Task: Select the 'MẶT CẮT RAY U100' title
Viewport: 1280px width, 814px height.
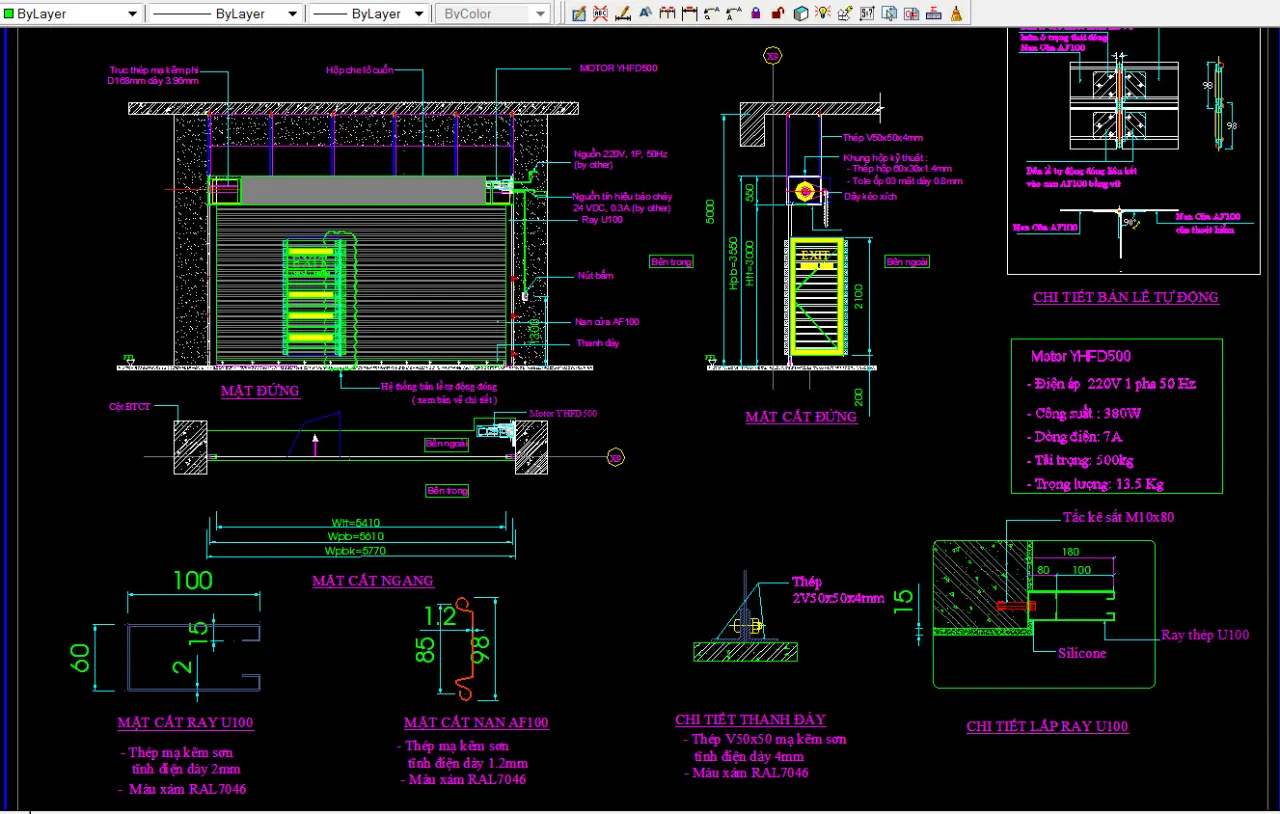Action: (x=185, y=723)
